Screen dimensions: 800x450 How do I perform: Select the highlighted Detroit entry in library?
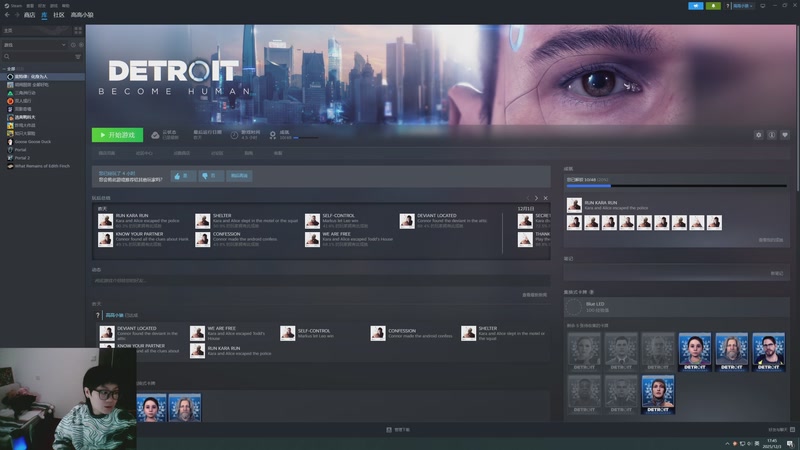pos(42,77)
